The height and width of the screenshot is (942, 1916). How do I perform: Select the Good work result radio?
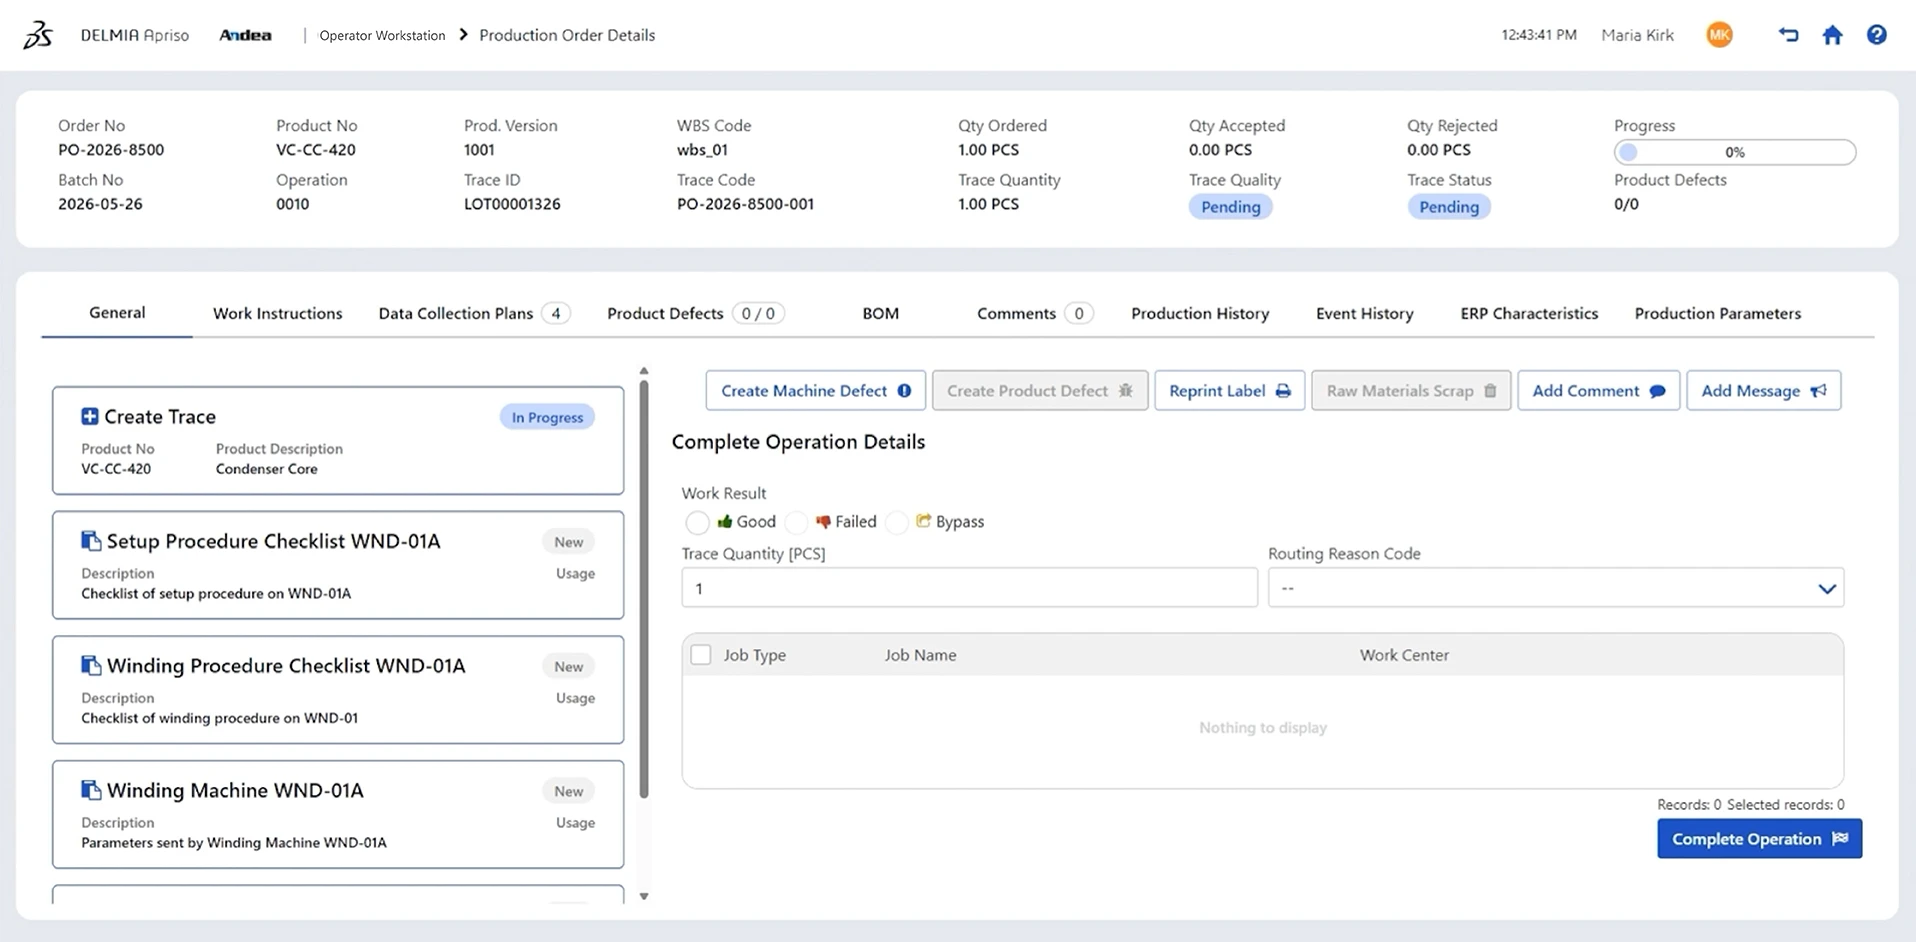[x=697, y=522]
